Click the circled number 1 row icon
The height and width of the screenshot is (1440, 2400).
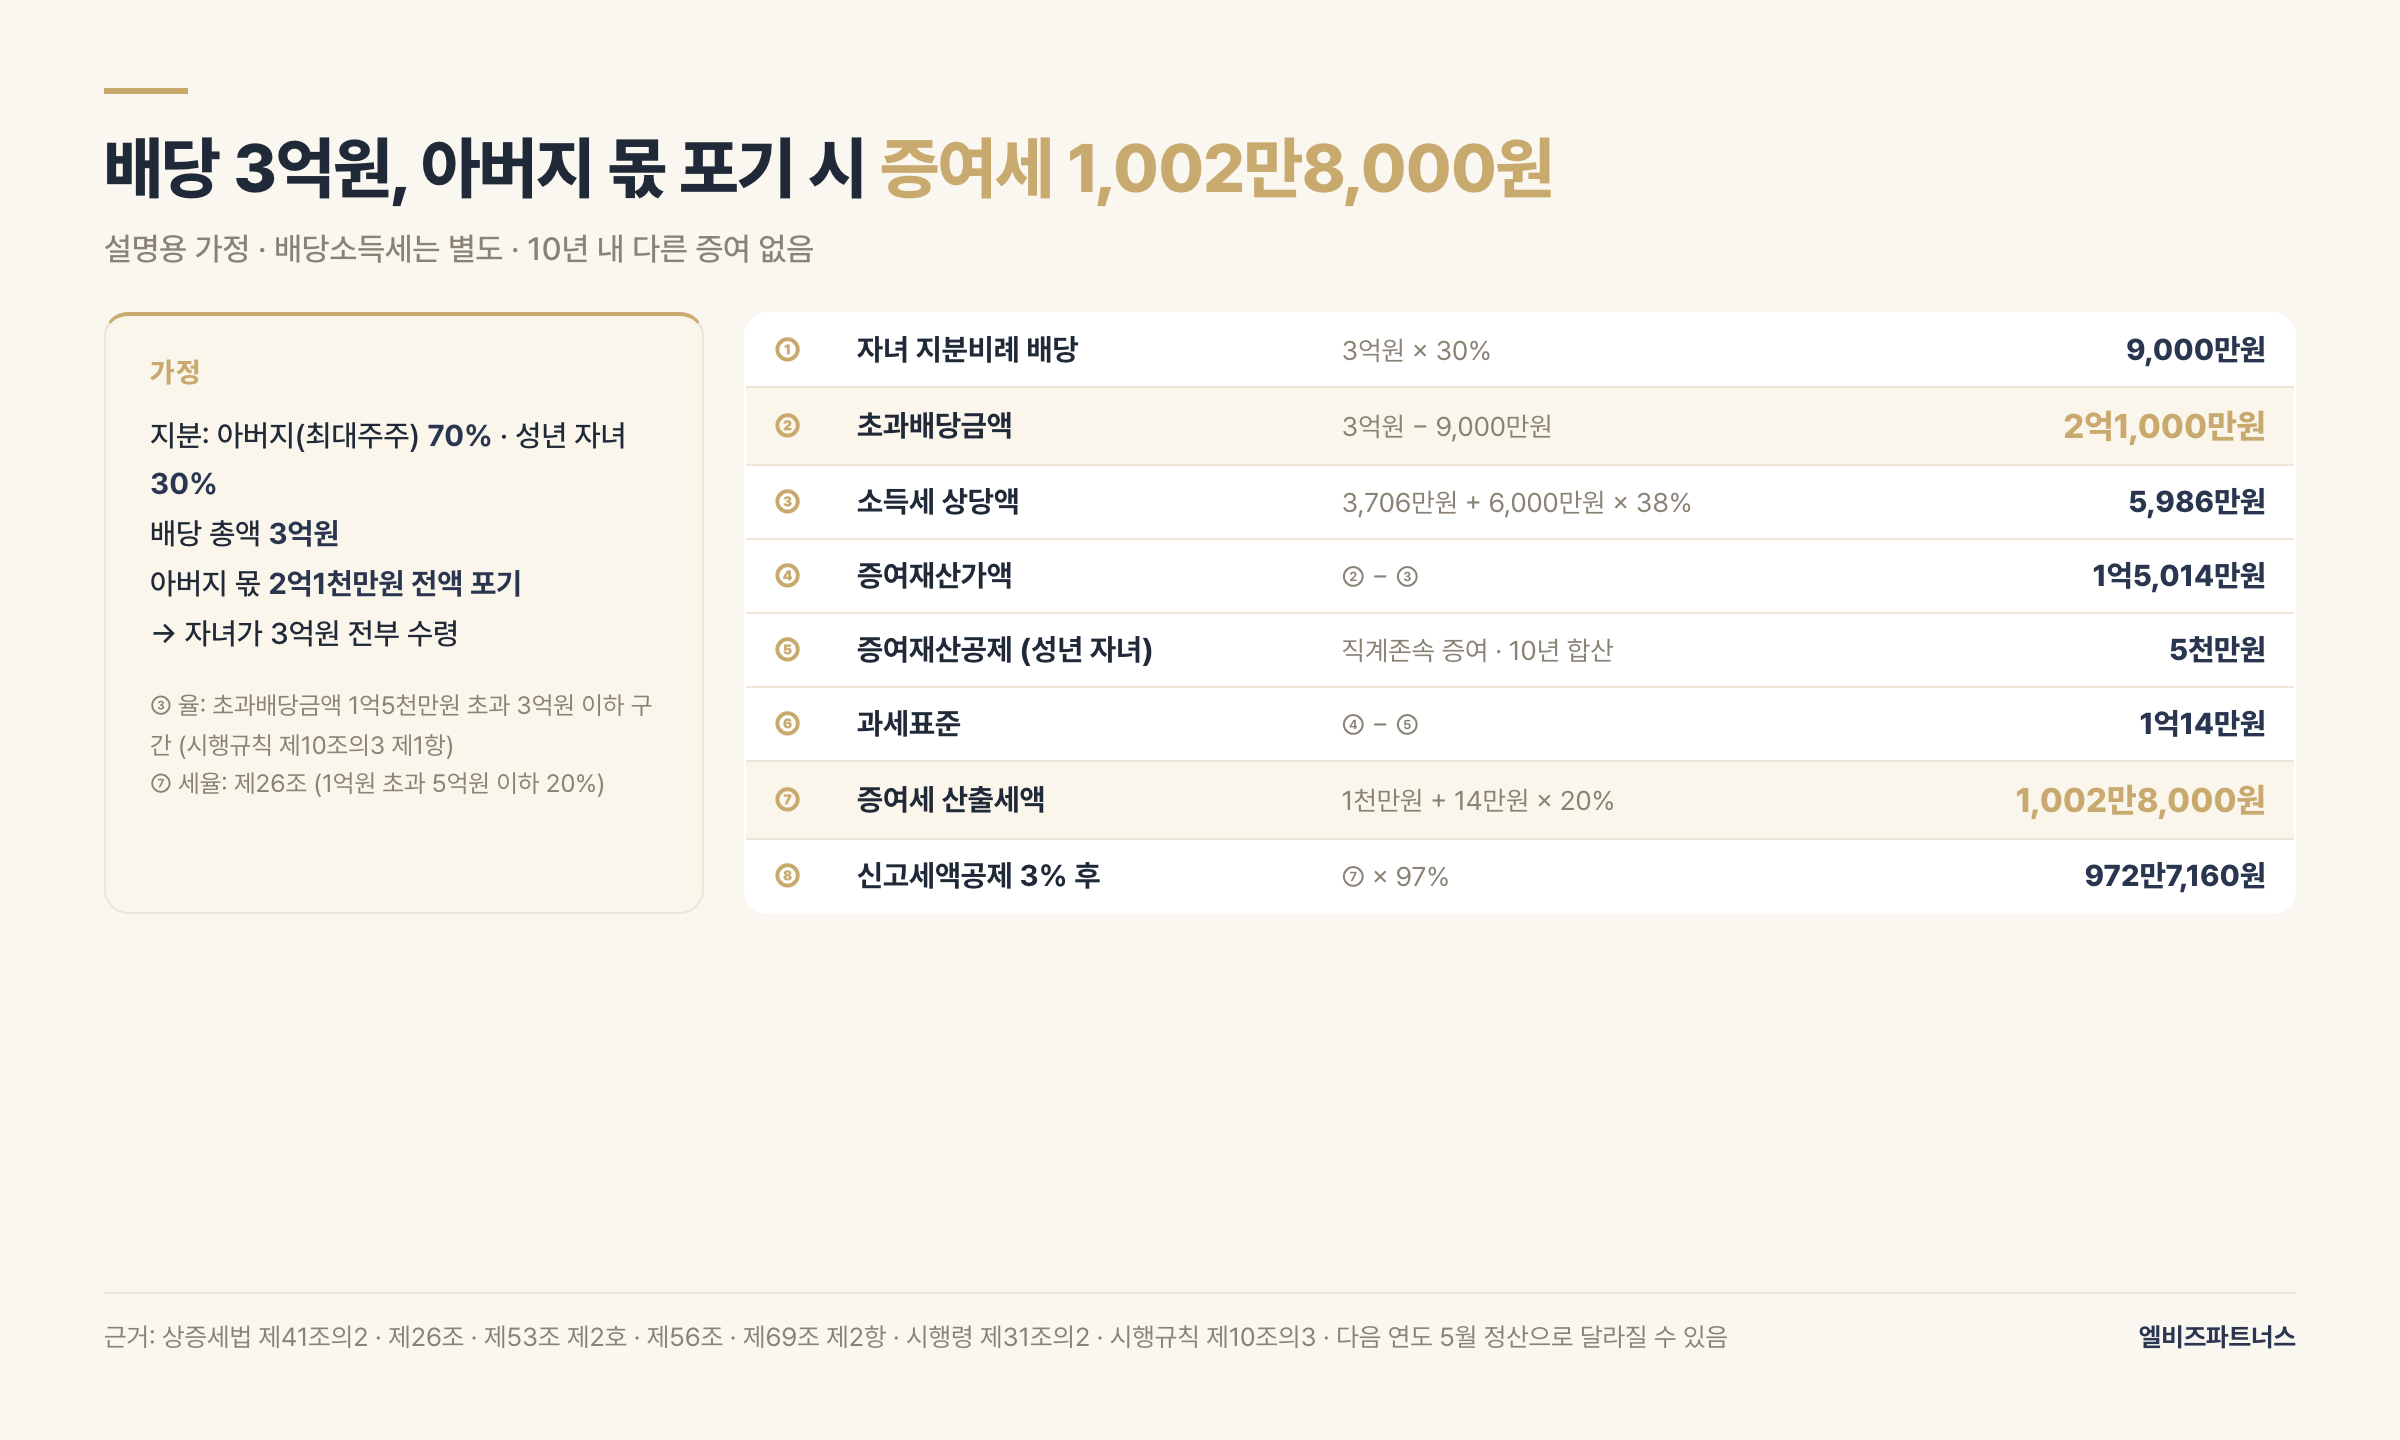click(x=787, y=350)
